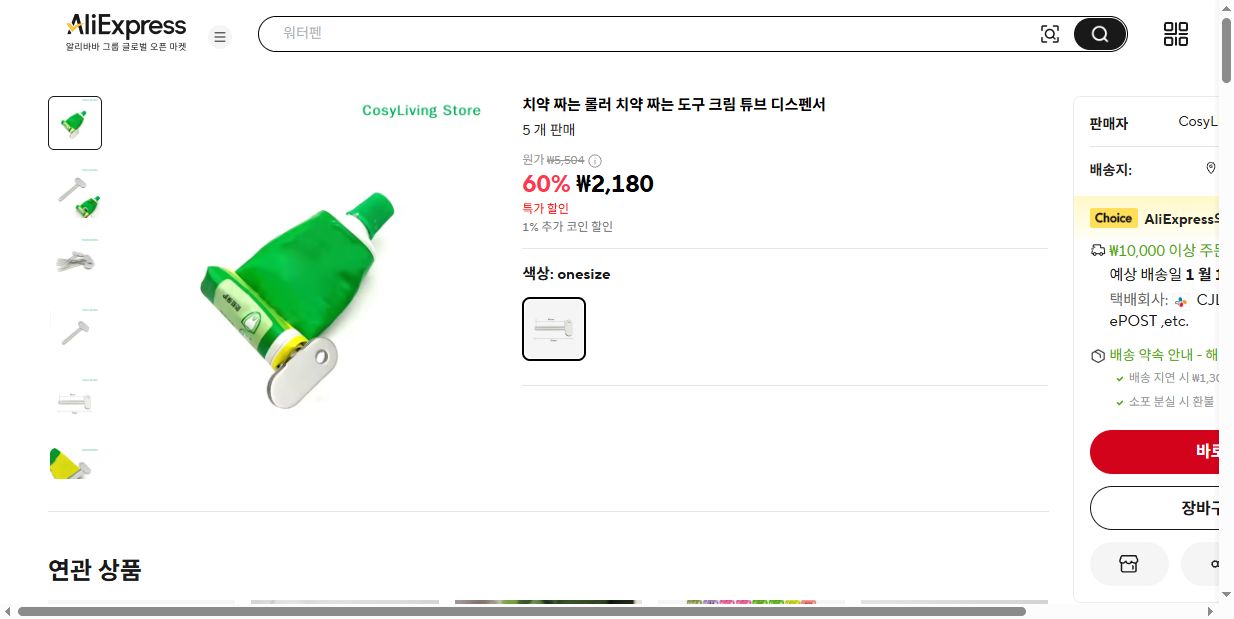
Task: Select the yellow-green last product thumbnail
Action: [x=74, y=462]
